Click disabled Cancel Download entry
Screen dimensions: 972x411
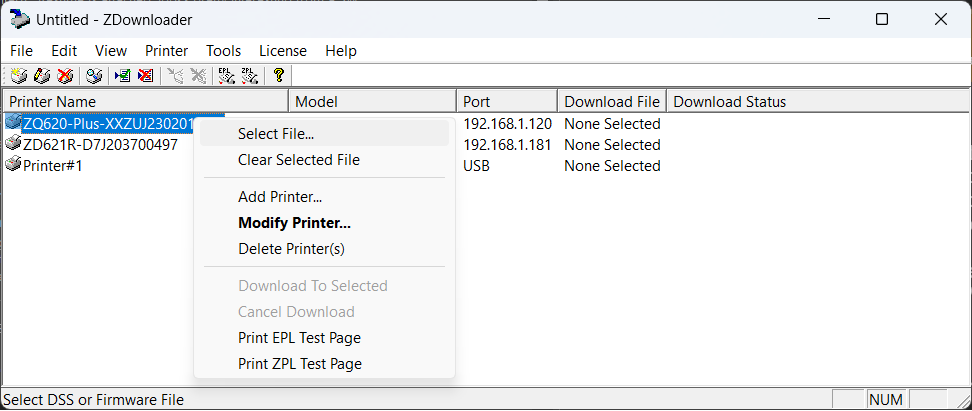click(x=324, y=312)
